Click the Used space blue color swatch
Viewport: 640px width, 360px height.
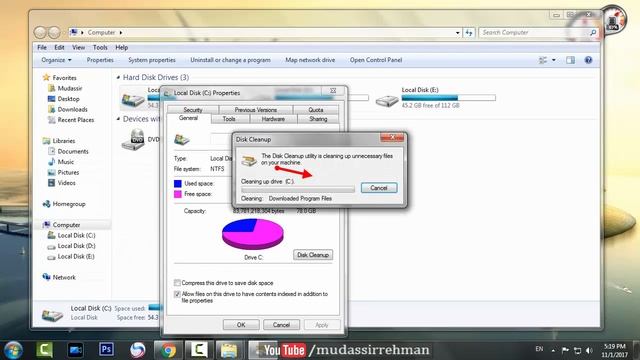pyautogui.click(x=178, y=184)
